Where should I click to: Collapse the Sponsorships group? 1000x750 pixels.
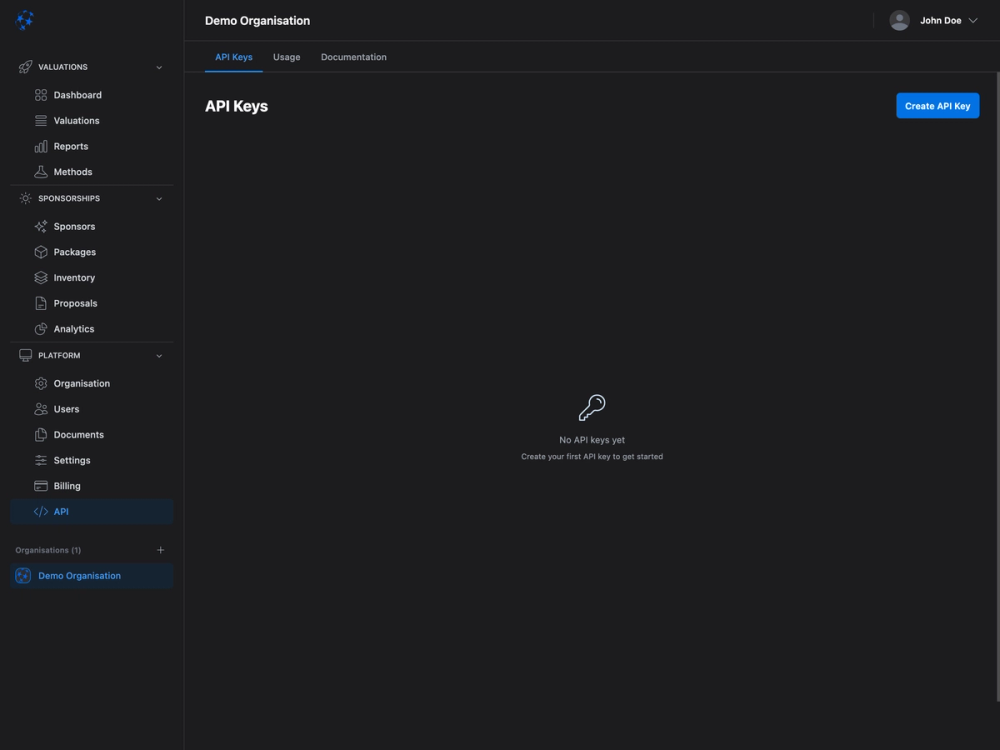(x=158, y=198)
